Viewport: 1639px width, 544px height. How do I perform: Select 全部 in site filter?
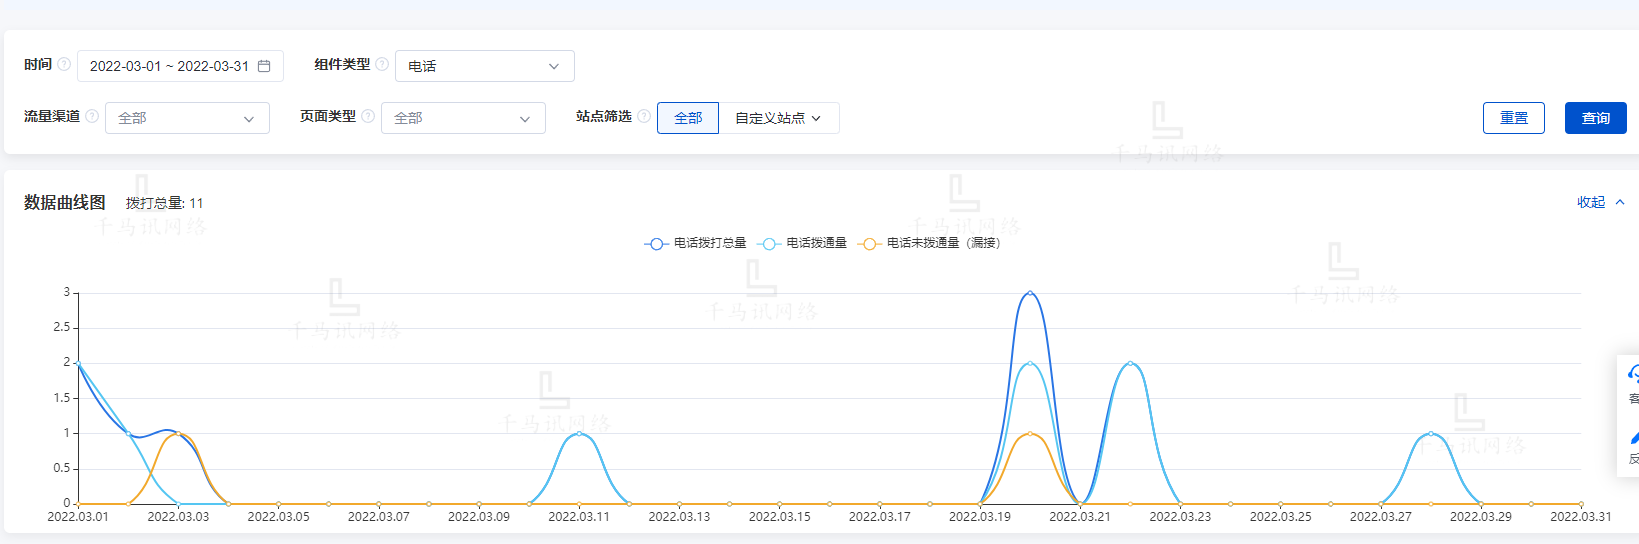(x=688, y=118)
